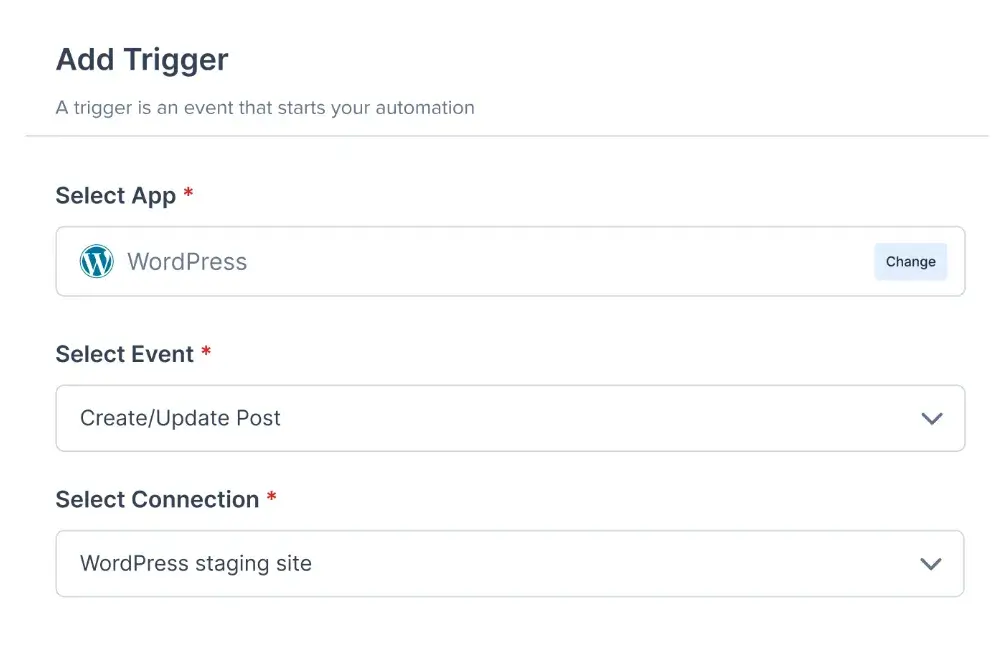Screen dimensions: 1005x647
Task: Click the Select Event label
Action: [125, 353]
